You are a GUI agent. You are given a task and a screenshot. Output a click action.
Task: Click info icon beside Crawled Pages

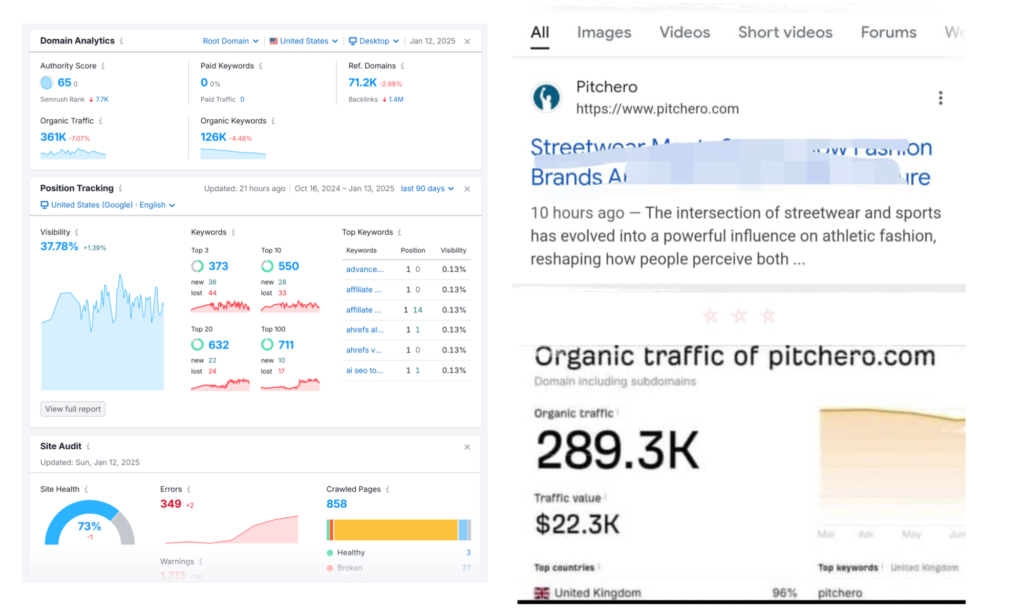387,489
